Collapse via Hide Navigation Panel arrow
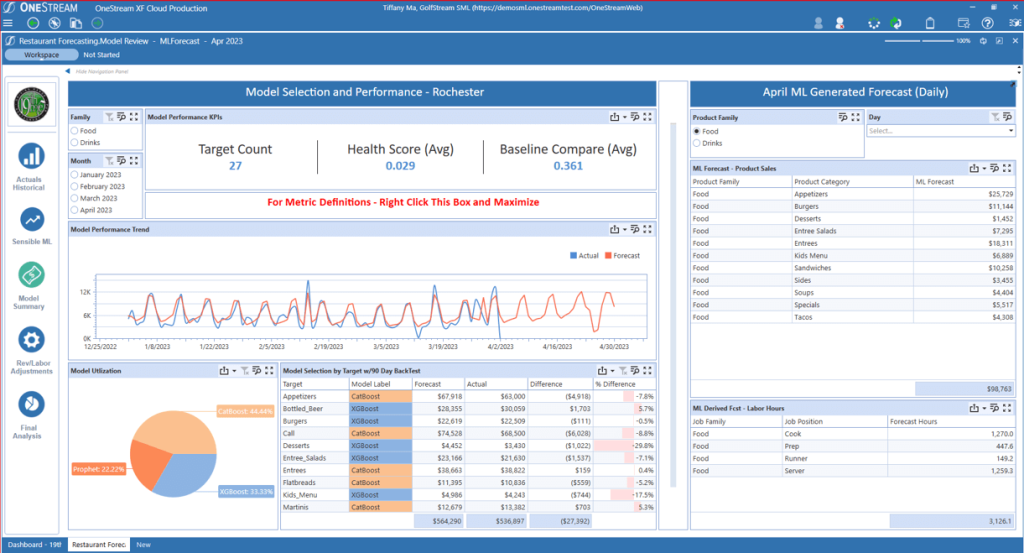Image resolution: width=1024 pixels, height=553 pixels. point(68,71)
